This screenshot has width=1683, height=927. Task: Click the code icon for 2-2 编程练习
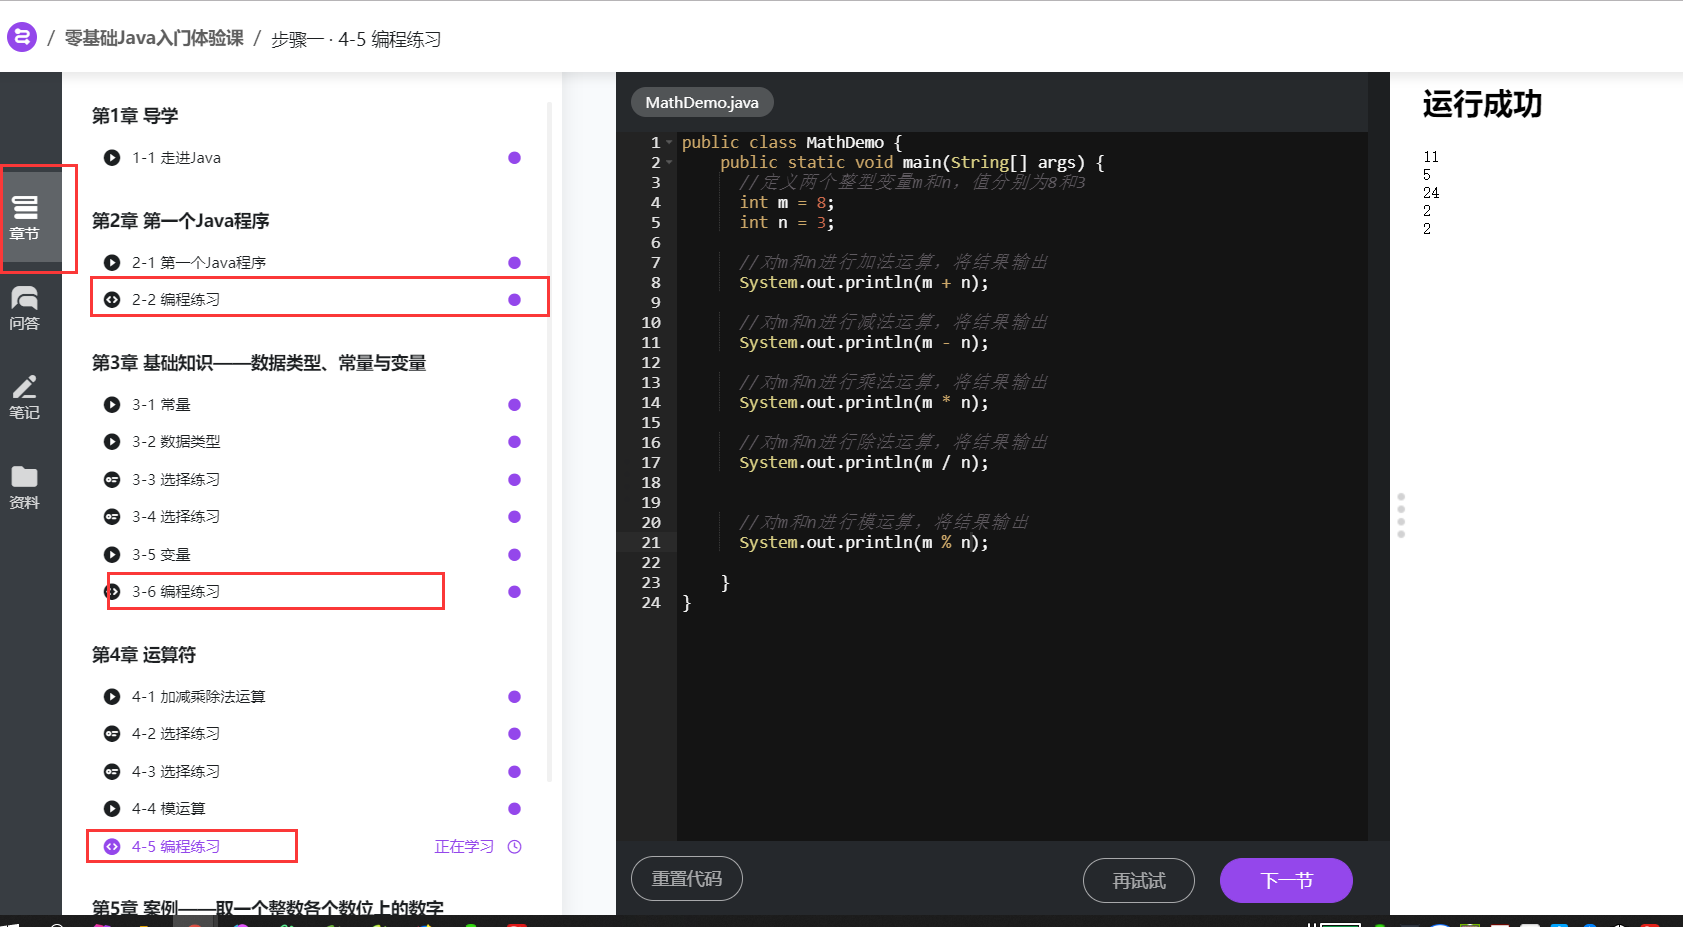112,300
